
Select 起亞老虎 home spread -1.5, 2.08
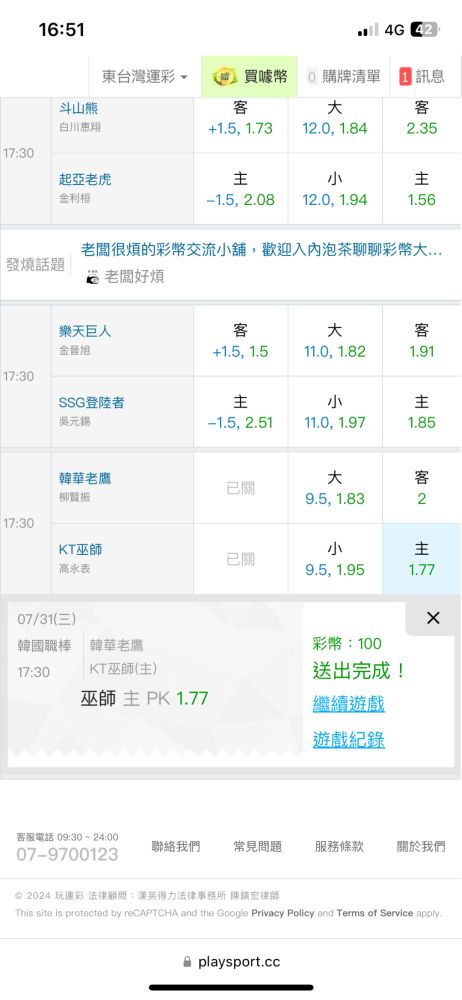(x=241, y=189)
